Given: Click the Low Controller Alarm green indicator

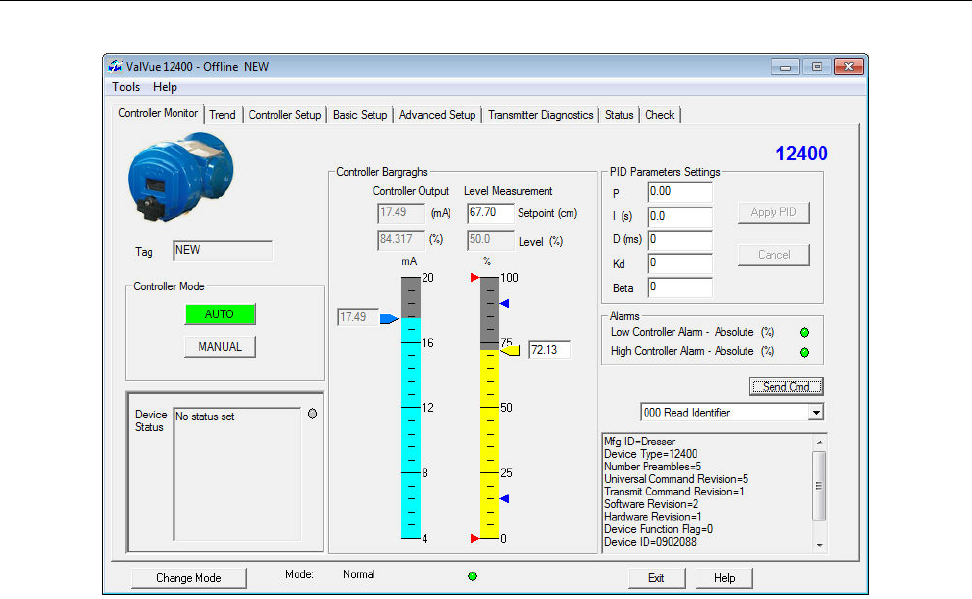Looking at the screenshot, I should click(805, 332).
